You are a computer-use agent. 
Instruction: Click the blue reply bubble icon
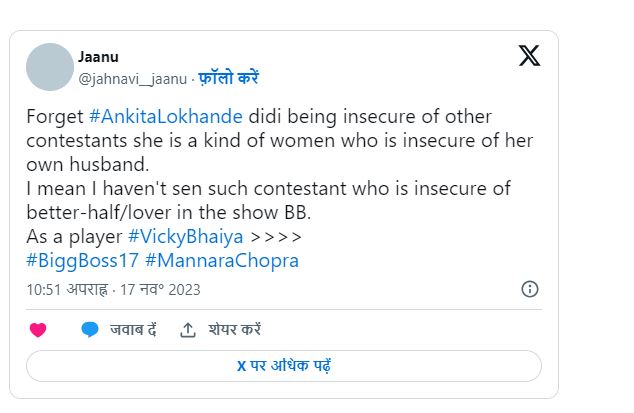[90, 330]
